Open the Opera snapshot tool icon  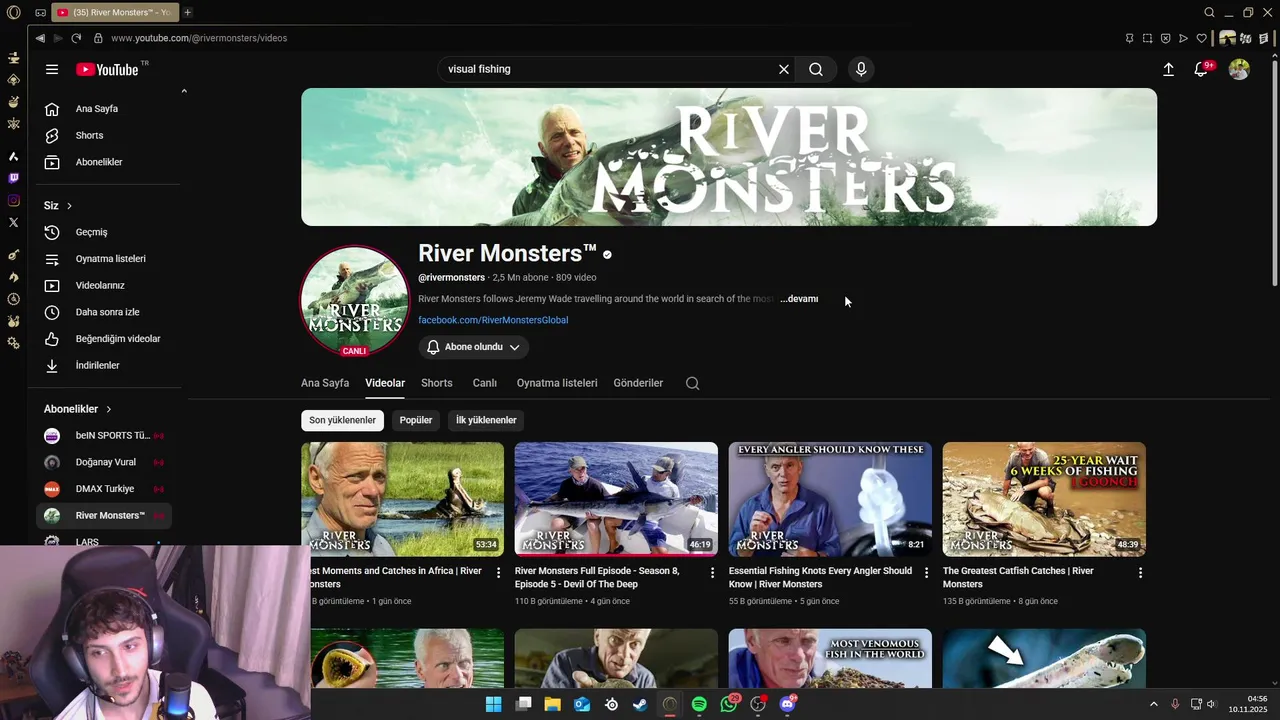click(1147, 38)
